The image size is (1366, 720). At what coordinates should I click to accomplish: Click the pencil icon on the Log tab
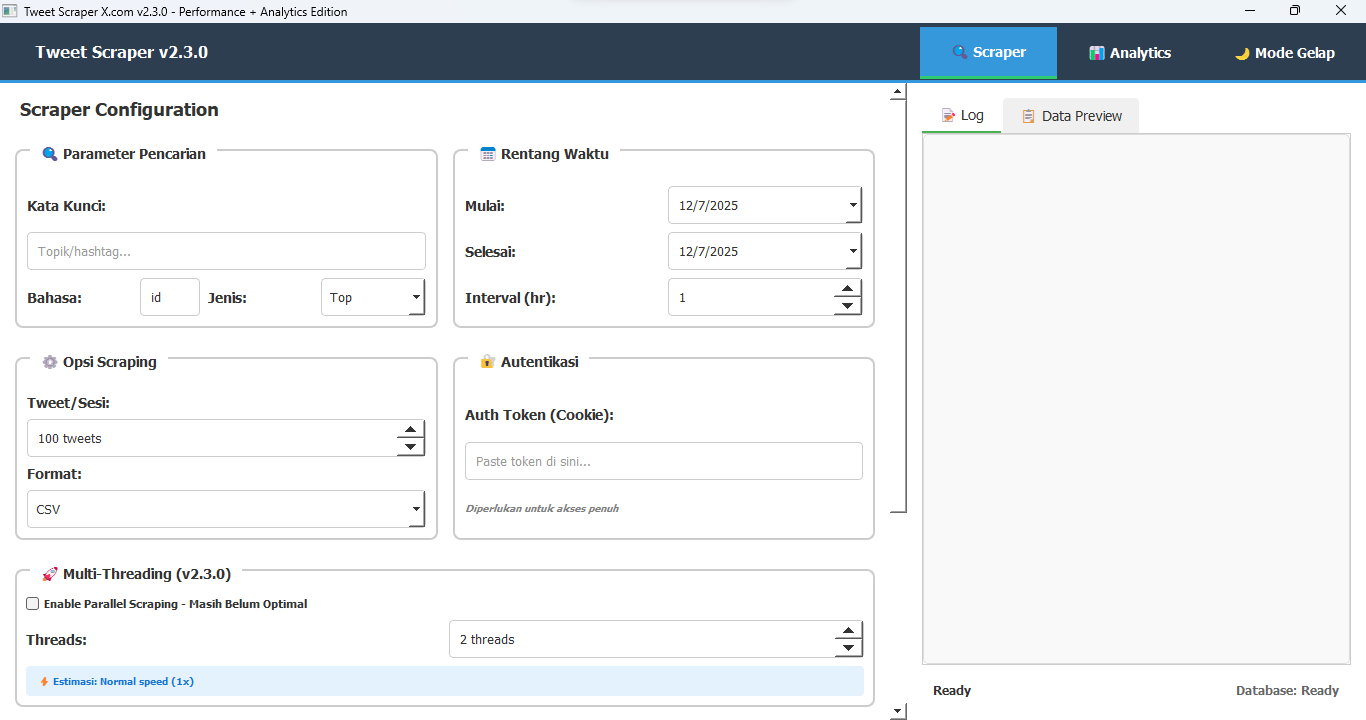click(948, 115)
